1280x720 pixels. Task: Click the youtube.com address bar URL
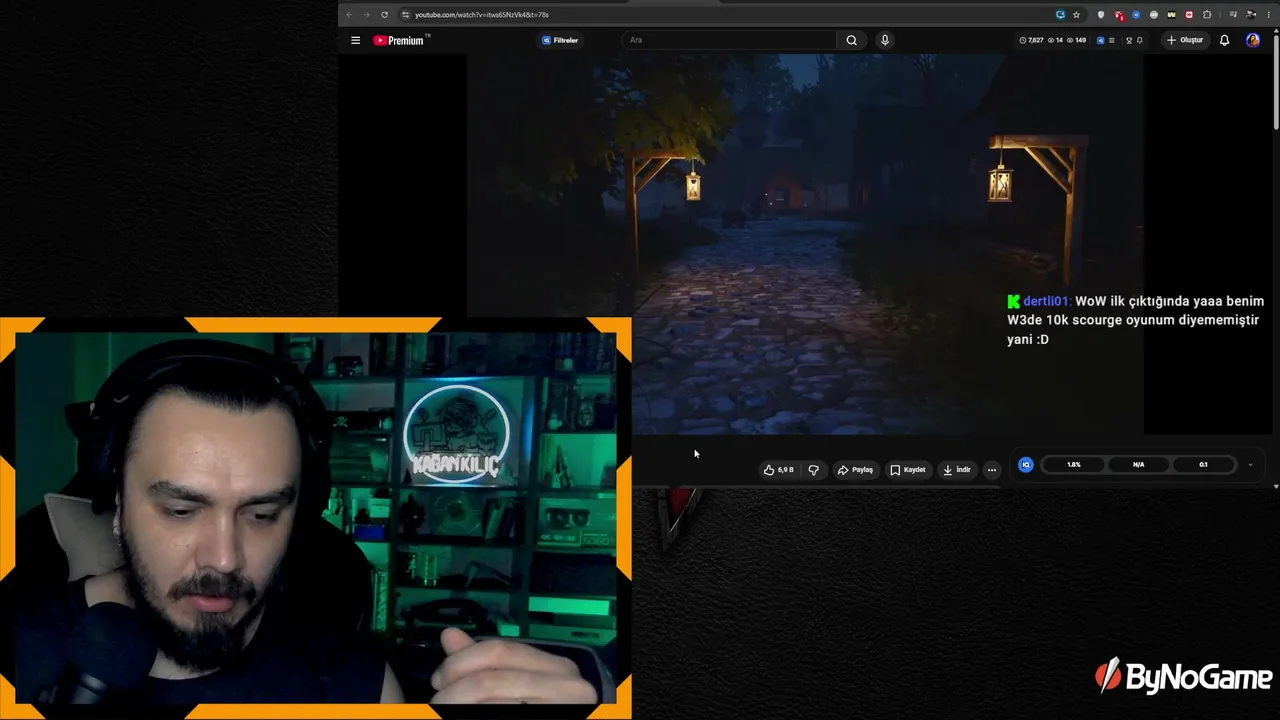pos(482,15)
